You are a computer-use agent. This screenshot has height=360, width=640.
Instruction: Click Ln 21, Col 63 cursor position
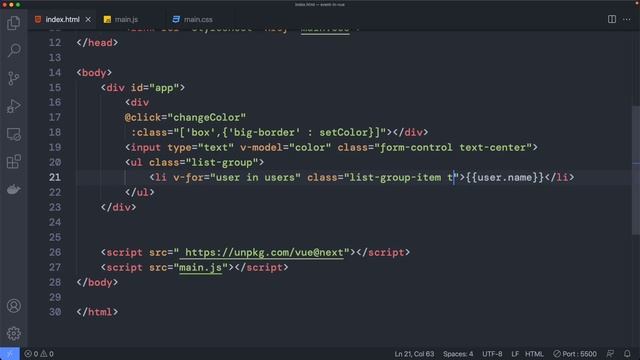414,354
